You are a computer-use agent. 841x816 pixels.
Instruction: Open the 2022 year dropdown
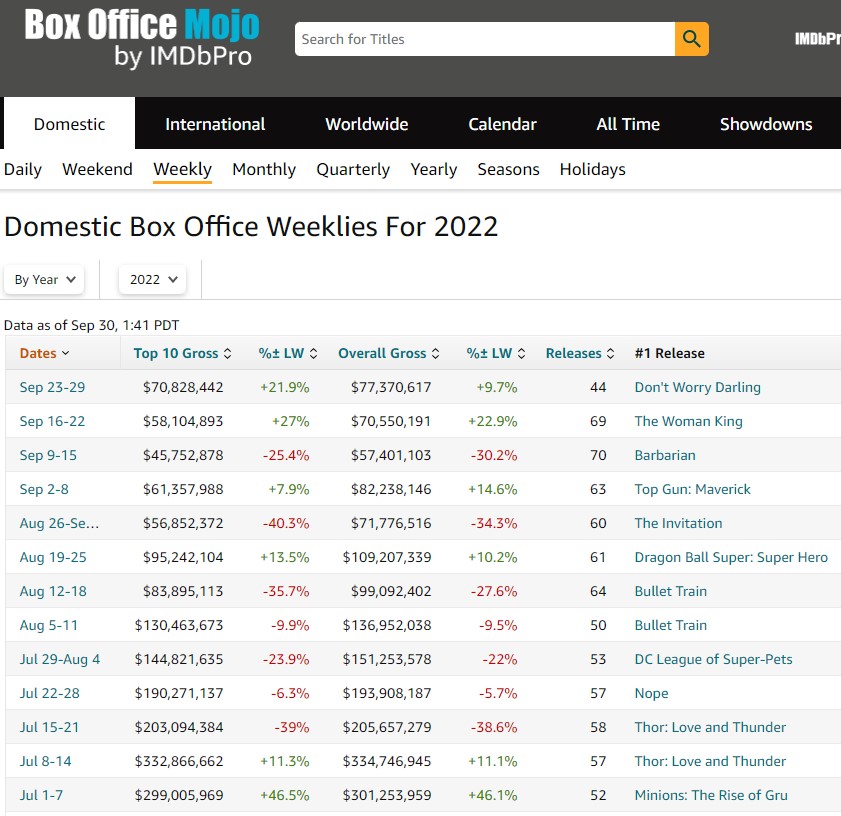click(152, 279)
